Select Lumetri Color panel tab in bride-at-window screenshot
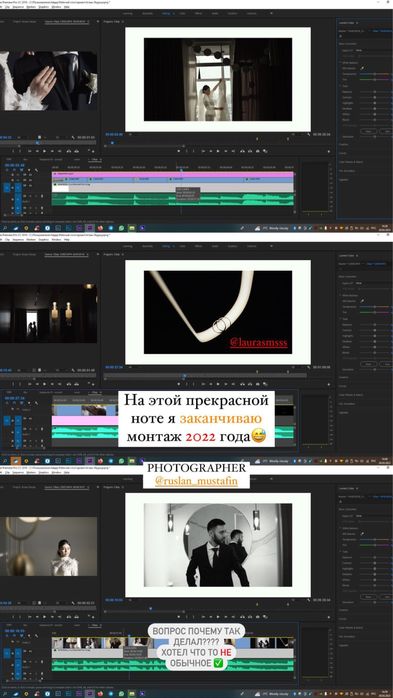The image size is (393, 698). click(348, 23)
